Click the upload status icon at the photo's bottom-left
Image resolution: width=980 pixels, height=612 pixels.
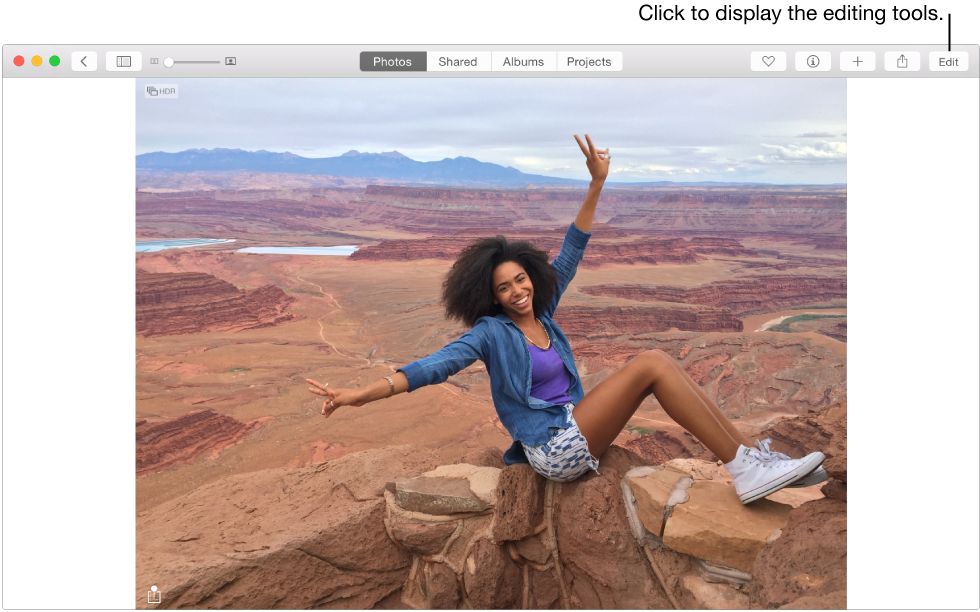[153, 594]
